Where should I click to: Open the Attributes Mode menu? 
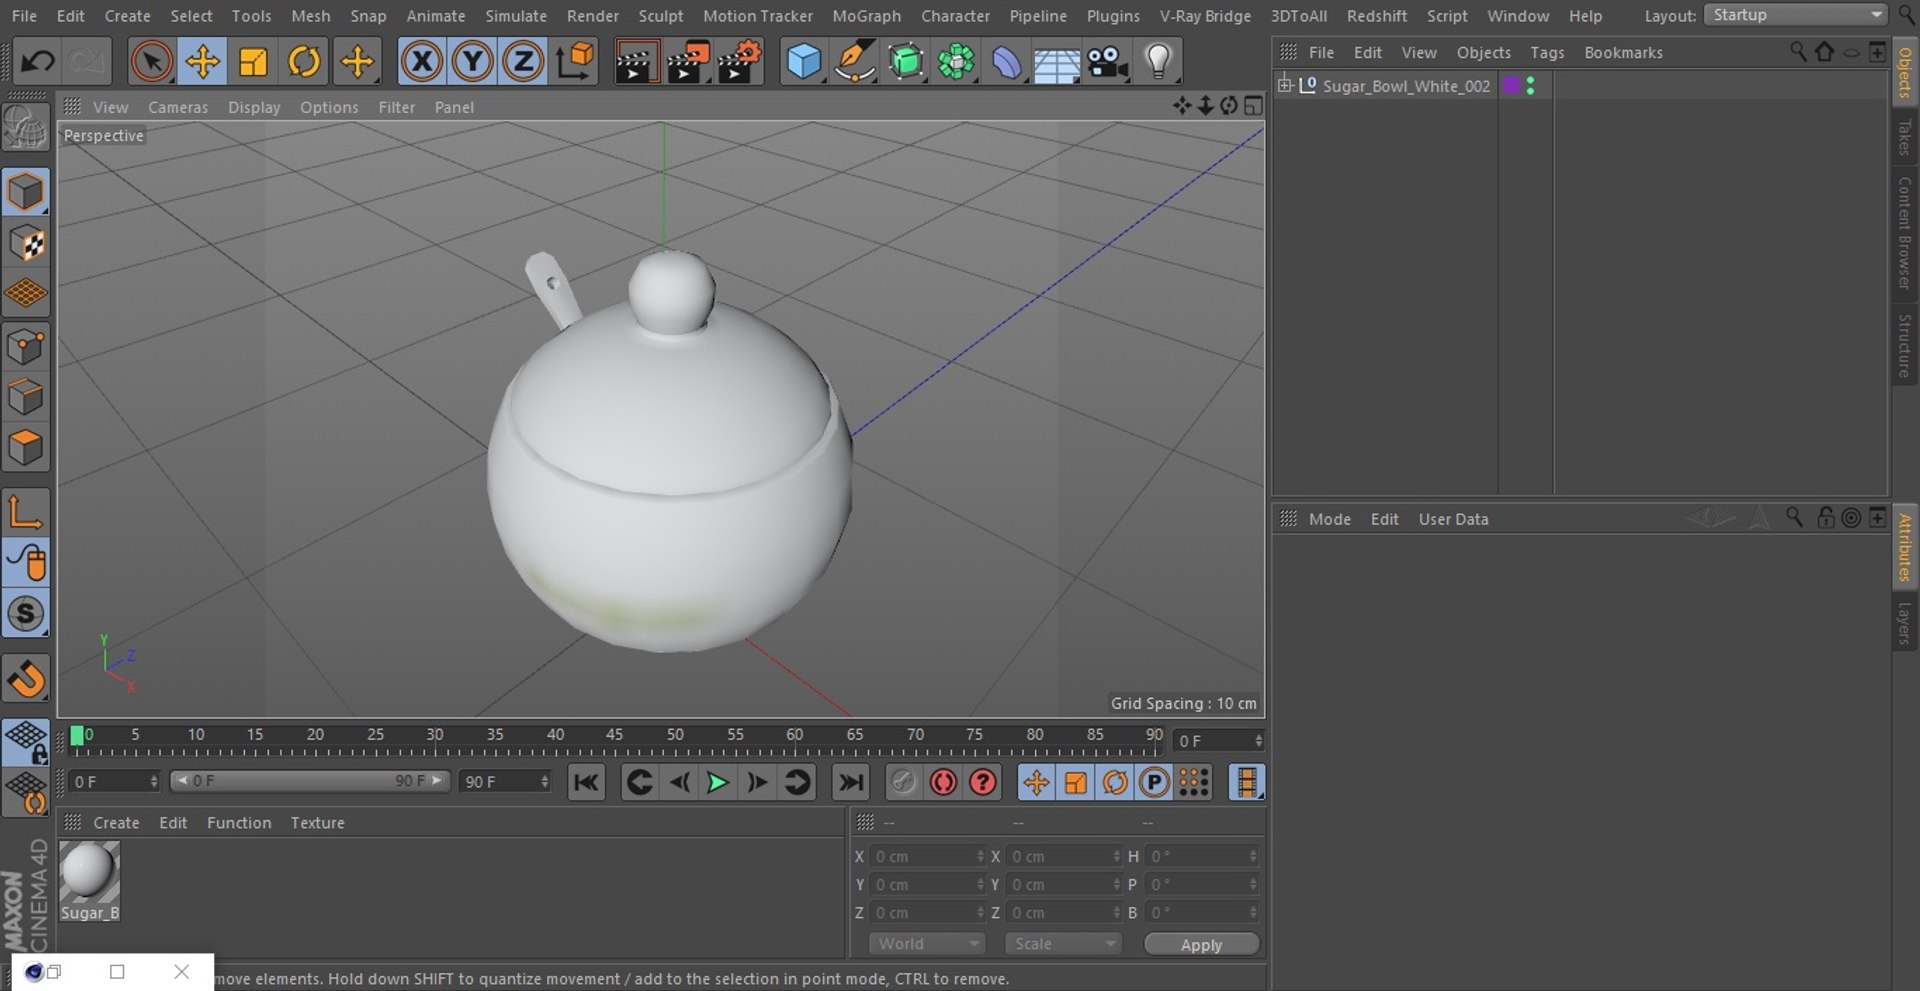pyautogui.click(x=1329, y=519)
